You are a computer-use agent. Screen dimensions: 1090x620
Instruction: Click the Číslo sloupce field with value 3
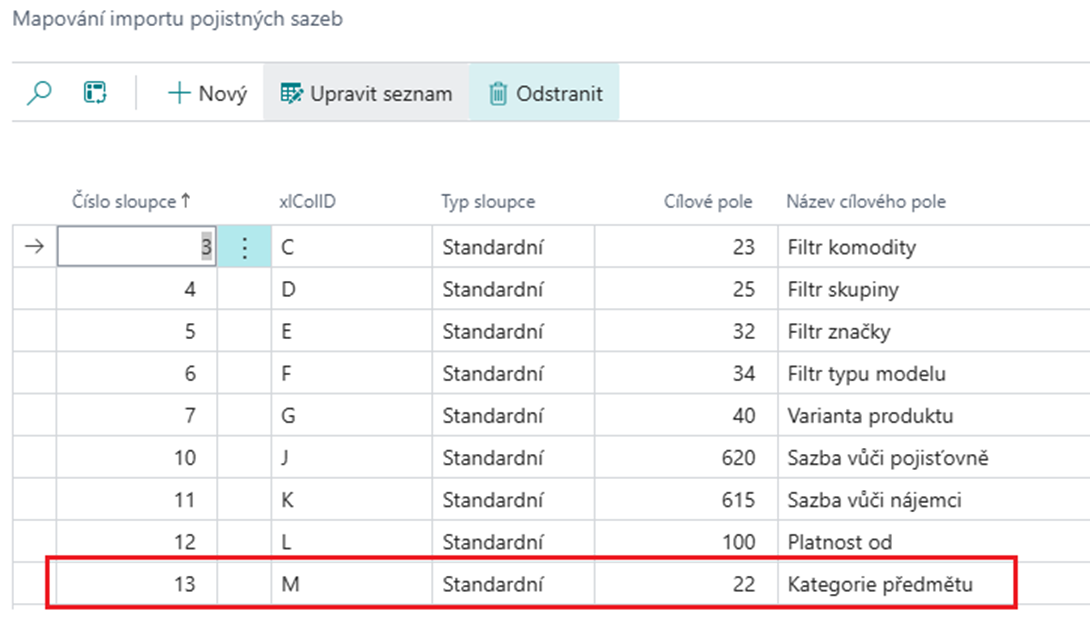click(136, 247)
